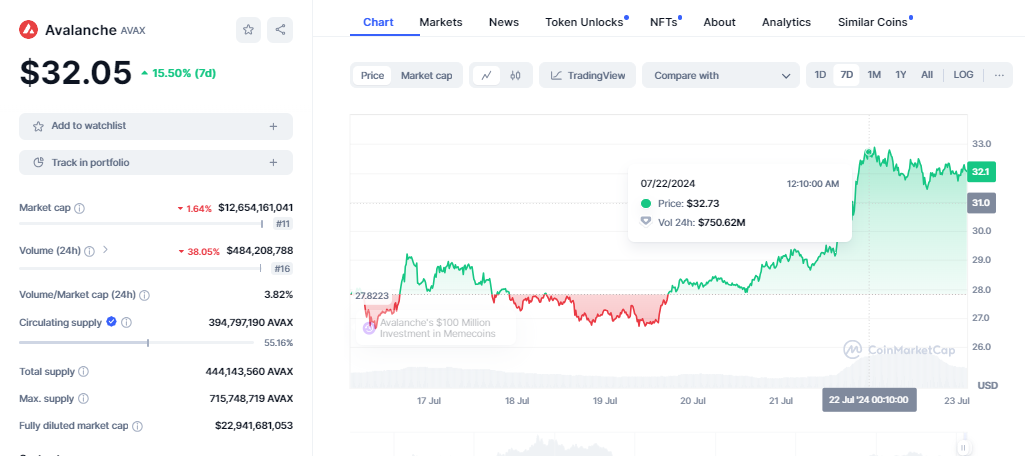Image resolution: width=1025 pixels, height=456 pixels.
Task: Click volume rank #16 badge
Action: [282, 269]
